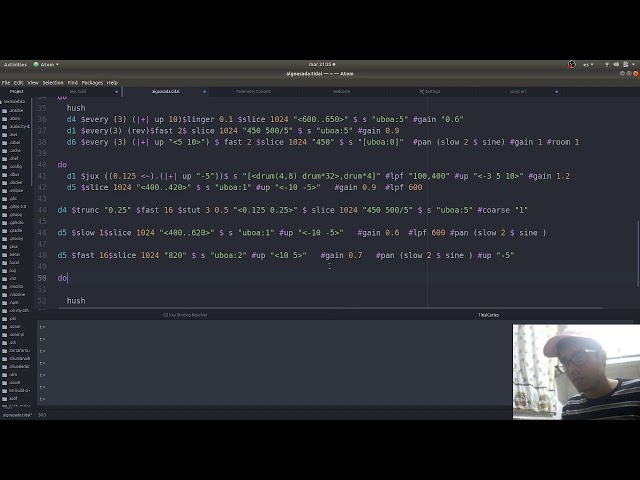This screenshot has height=480, width=640.
Task: Switch to the Welcome tab
Action: coord(342,91)
